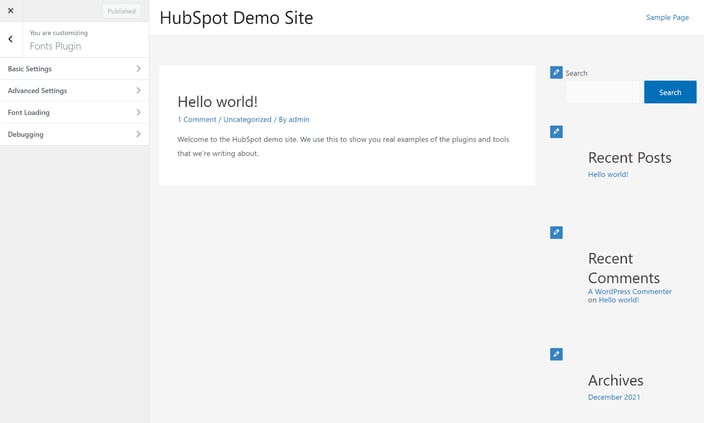Viewport: 704px width, 423px height.
Task: Open Hello world! link under Recent Comments
Action: (619, 300)
